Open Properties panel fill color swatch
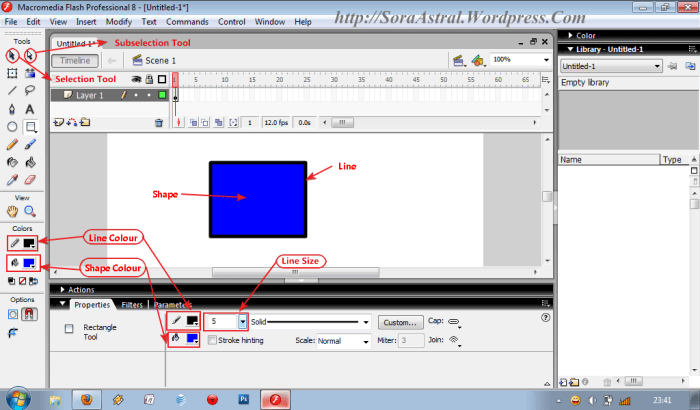 pos(192,339)
